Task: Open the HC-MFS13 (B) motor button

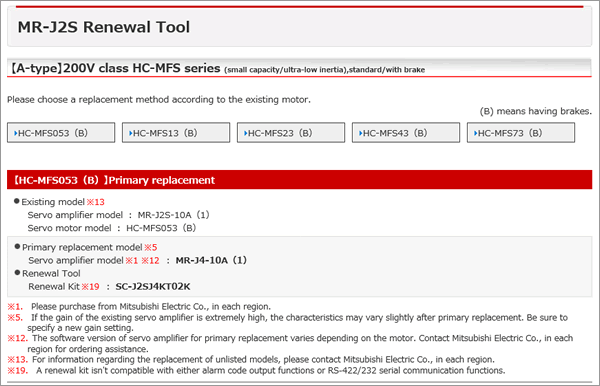Action: coord(176,133)
